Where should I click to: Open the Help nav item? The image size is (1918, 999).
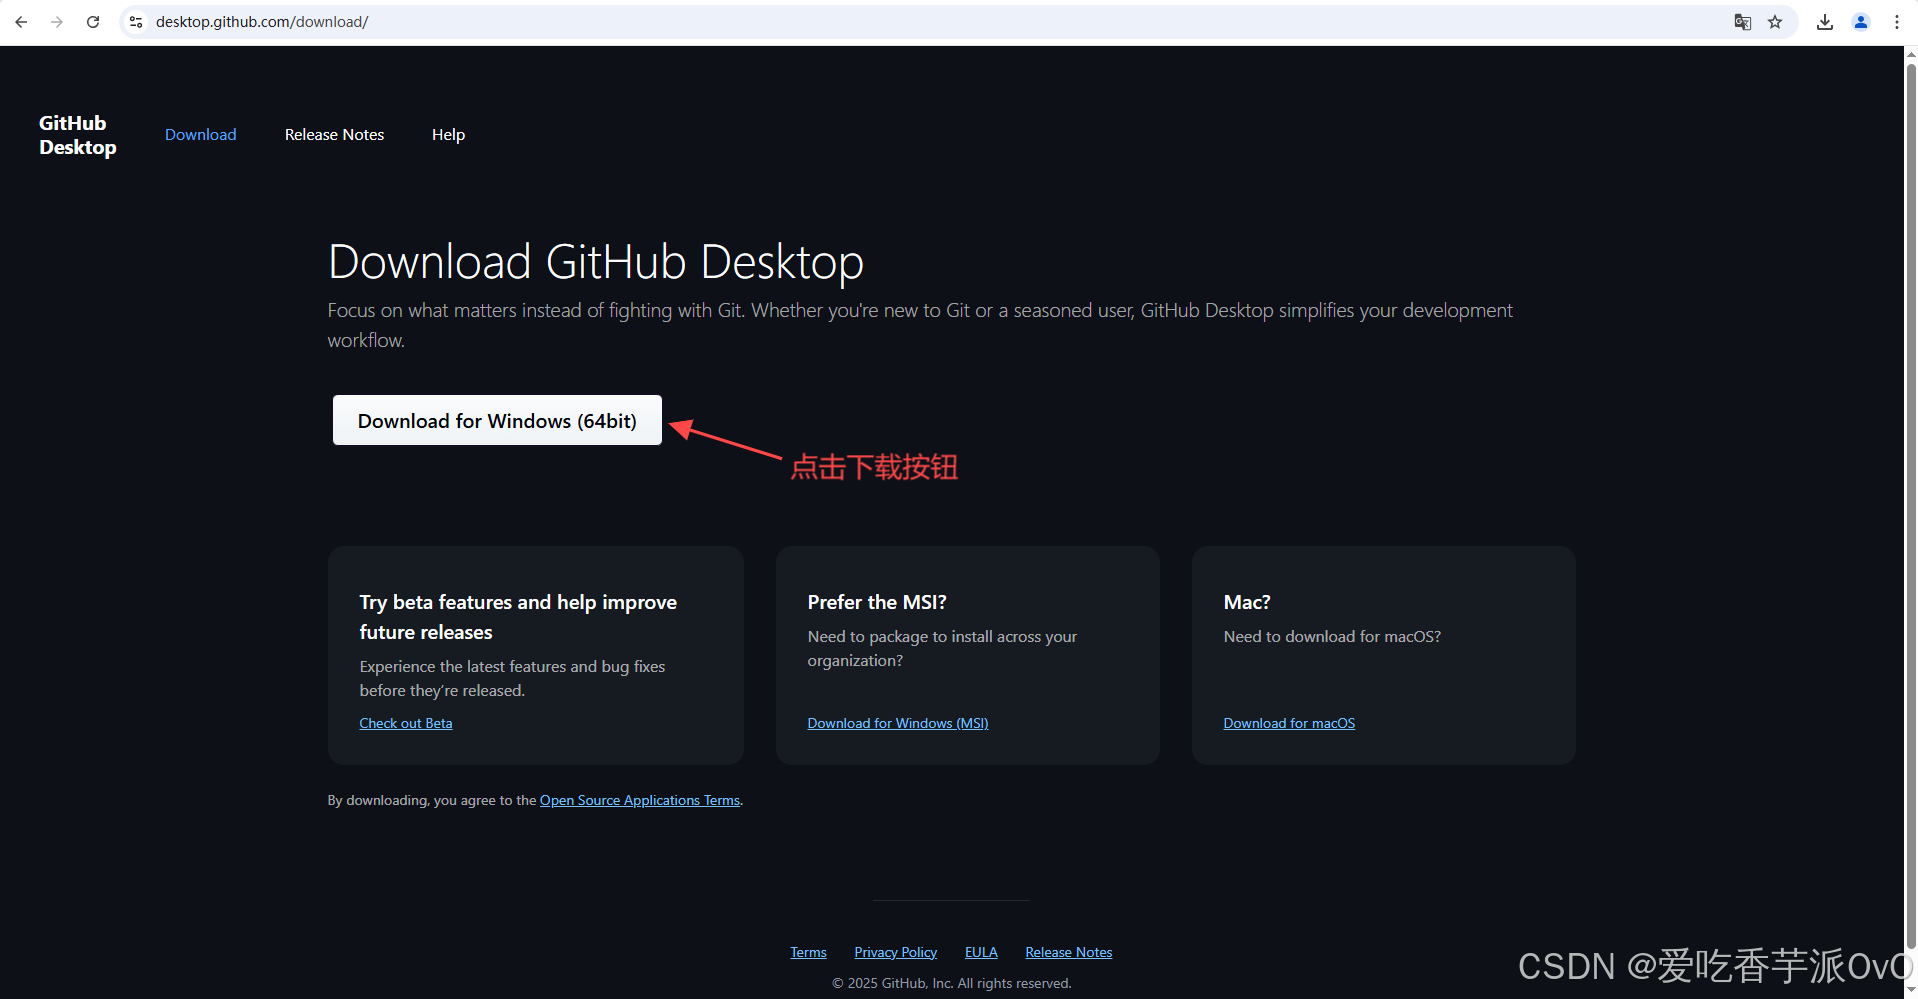pyautogui.click(x=448, y=135)
